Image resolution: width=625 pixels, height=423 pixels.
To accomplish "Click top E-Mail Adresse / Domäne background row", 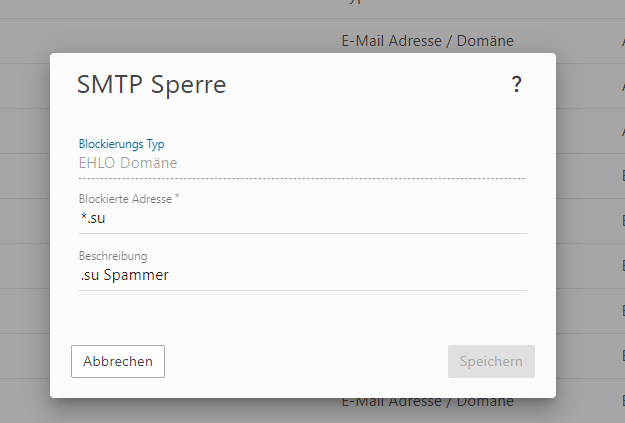I will (427, 41).
